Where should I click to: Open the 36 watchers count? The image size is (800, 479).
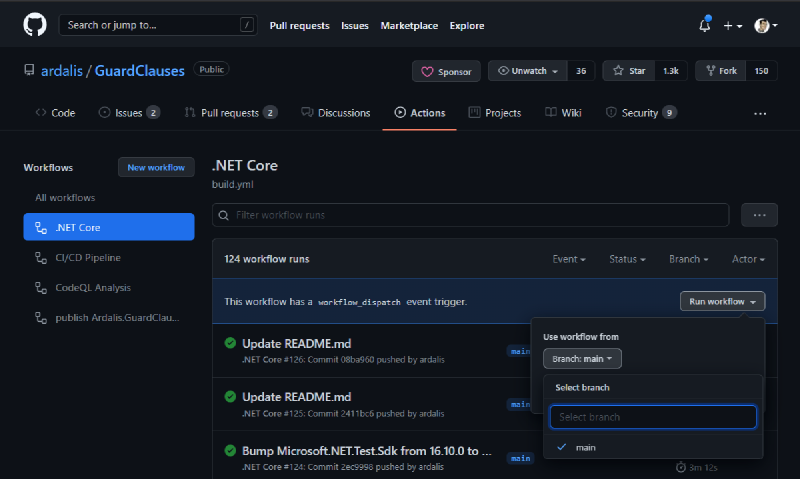click(x=581, y=71)
